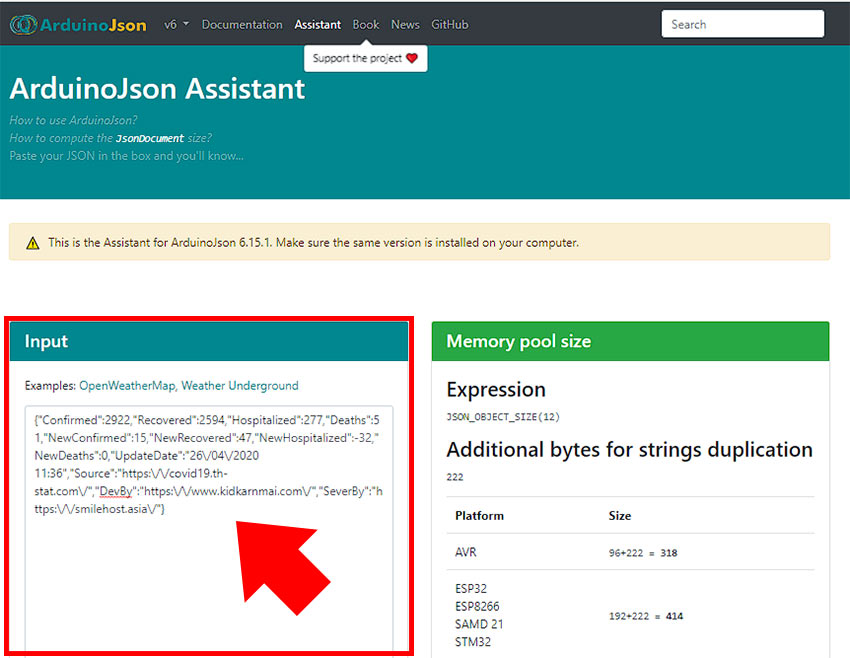Select the JSON_OBJECT_SIZE(12) expression text
This screenshot has width=850, height=658.
(x=496, y=415)
